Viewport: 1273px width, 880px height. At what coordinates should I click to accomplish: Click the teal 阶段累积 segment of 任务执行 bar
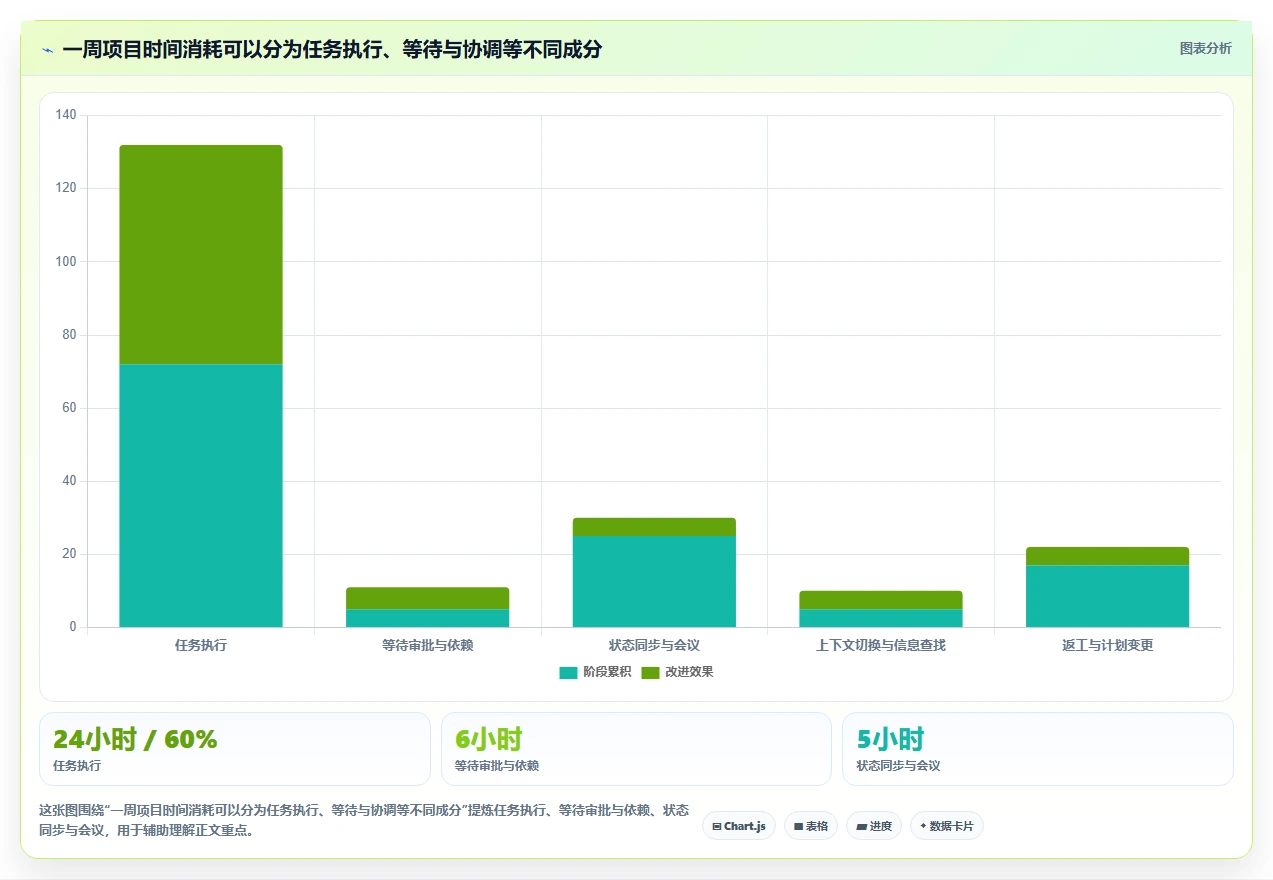point(201,496)
